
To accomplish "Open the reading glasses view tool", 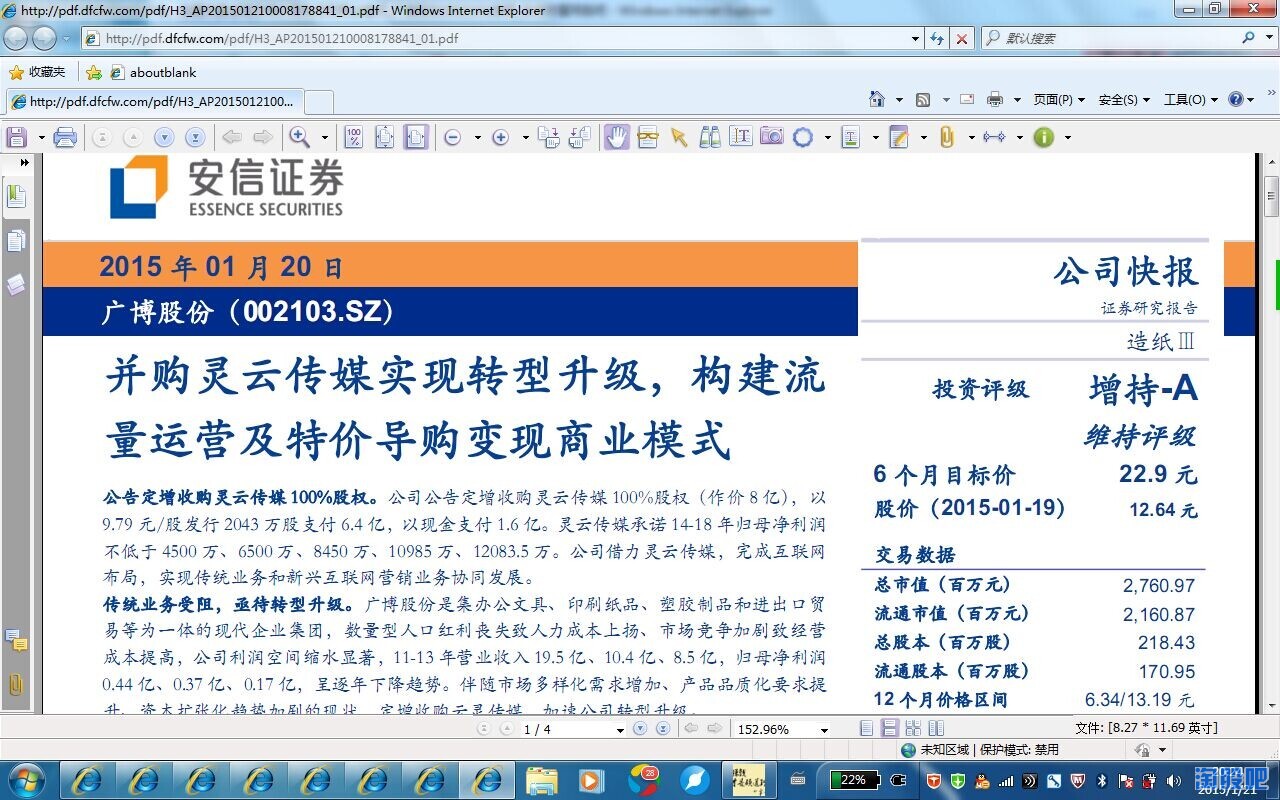I will [x=648, y=137].
